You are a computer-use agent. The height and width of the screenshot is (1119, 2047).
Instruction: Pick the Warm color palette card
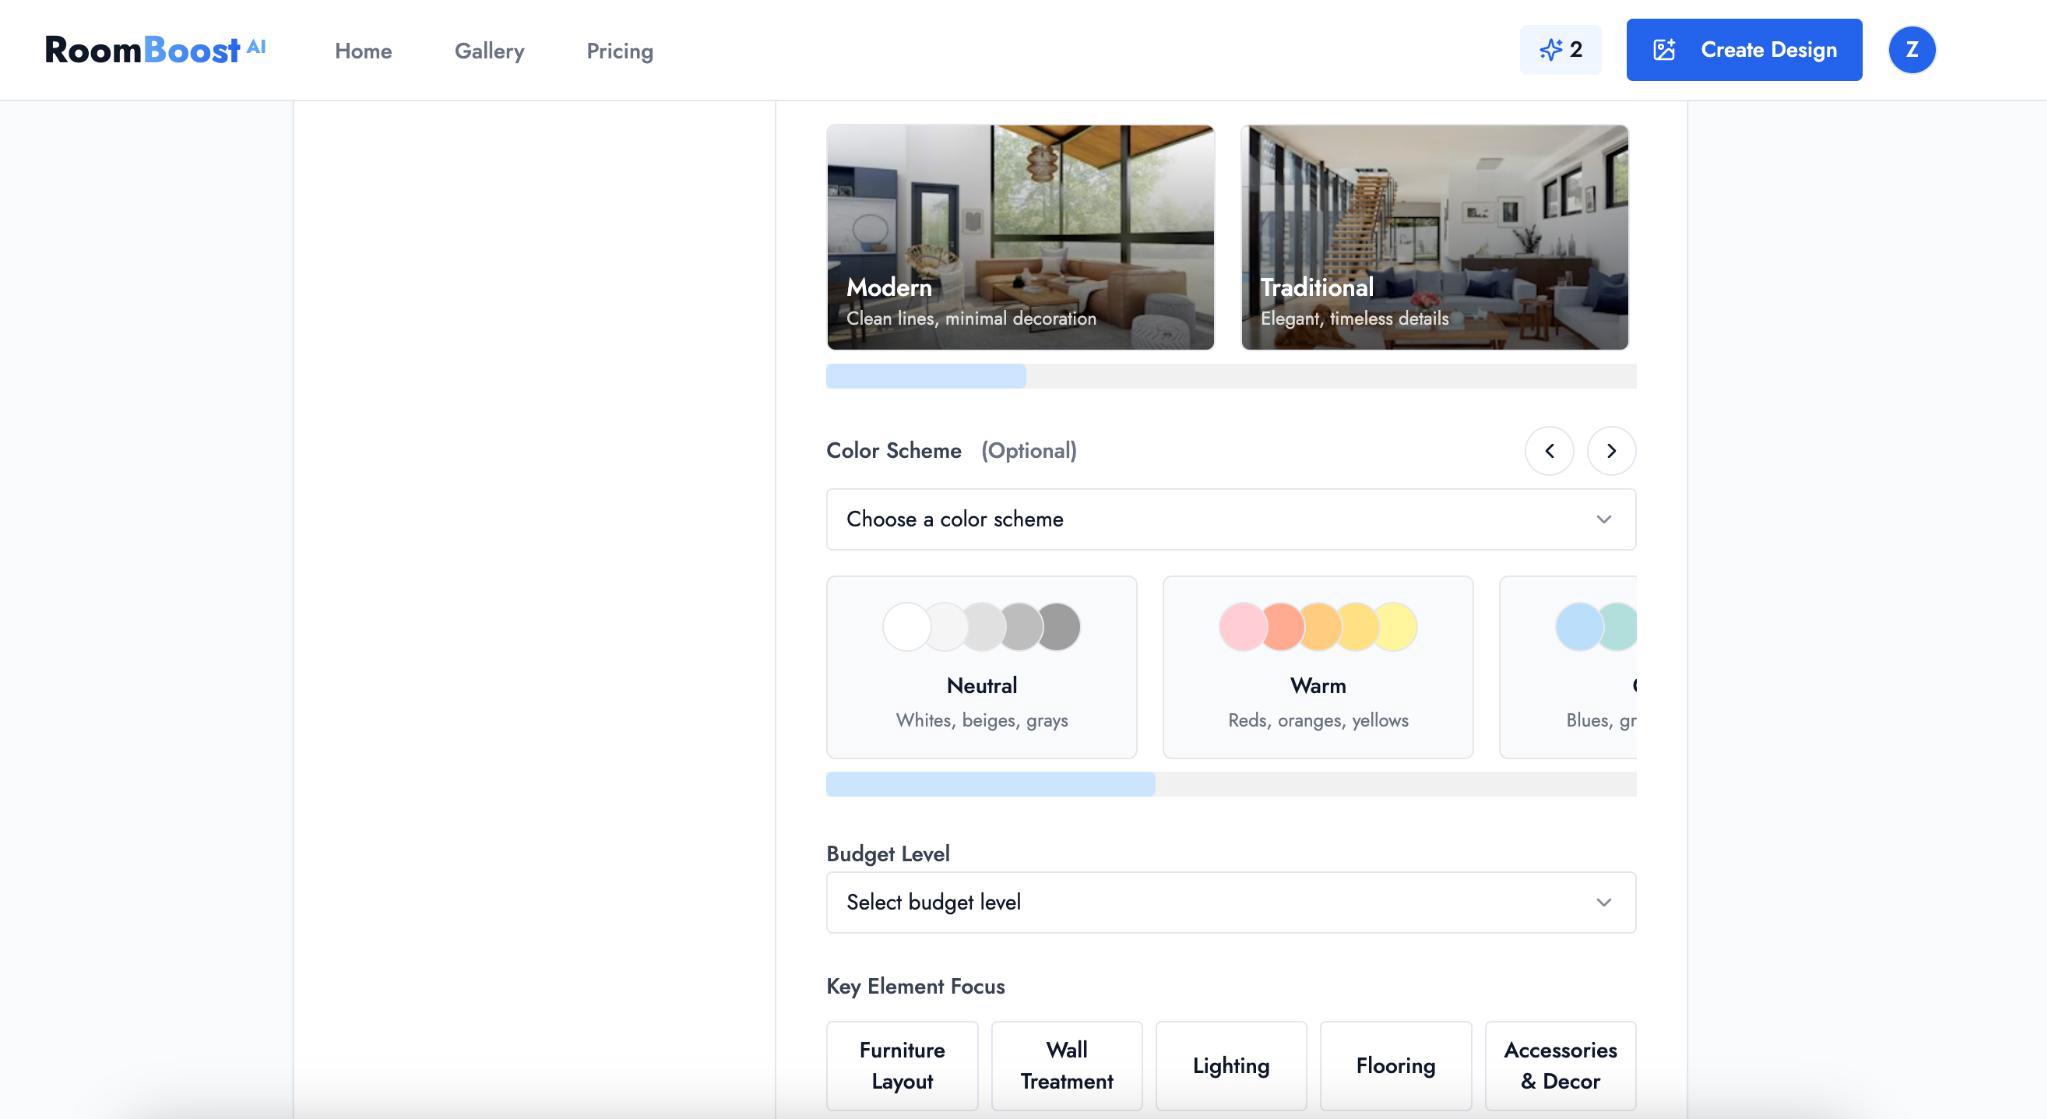tap(1317, 667)
